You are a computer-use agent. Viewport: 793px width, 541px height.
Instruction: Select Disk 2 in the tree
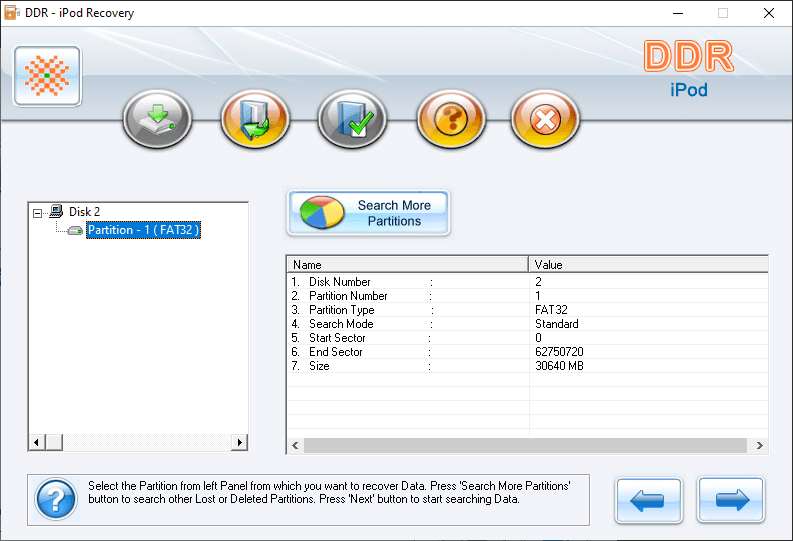pos(84,211)
